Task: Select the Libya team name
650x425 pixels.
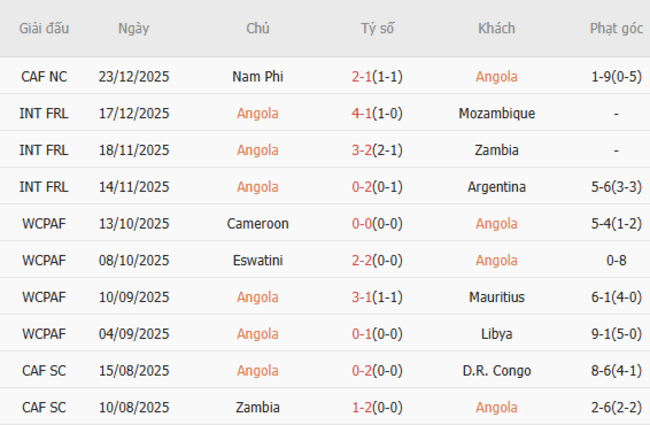Action: tap(497, 333)
